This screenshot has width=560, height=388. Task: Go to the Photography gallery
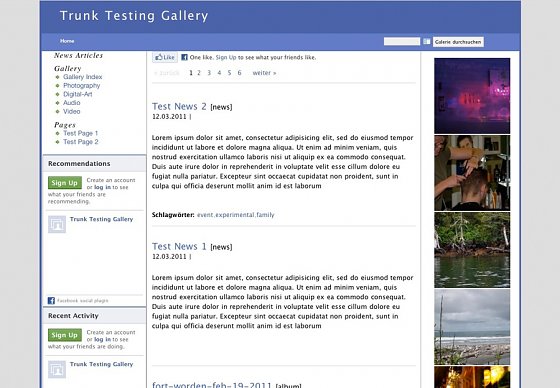click(82, 85)
